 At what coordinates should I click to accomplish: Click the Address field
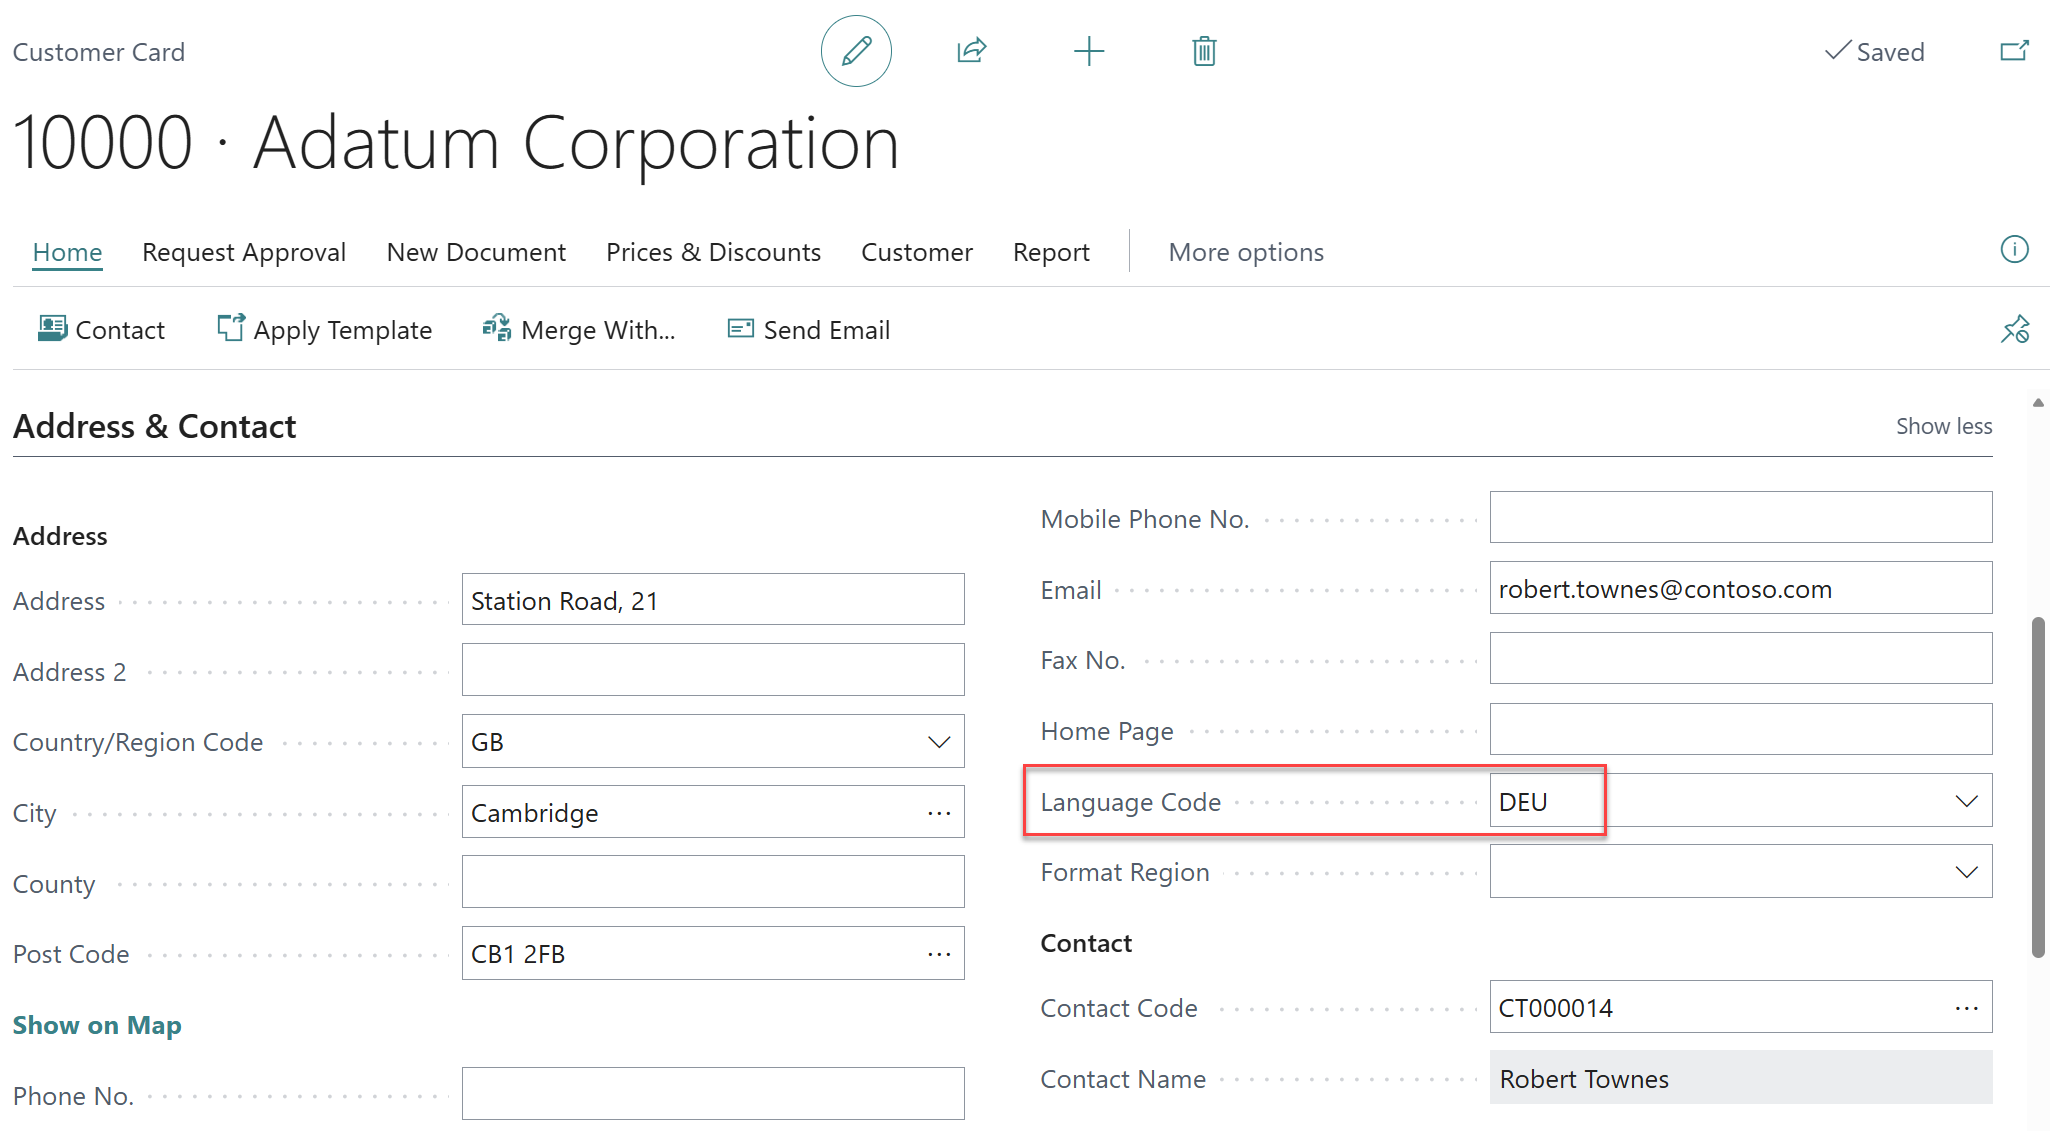pos(713,600)
